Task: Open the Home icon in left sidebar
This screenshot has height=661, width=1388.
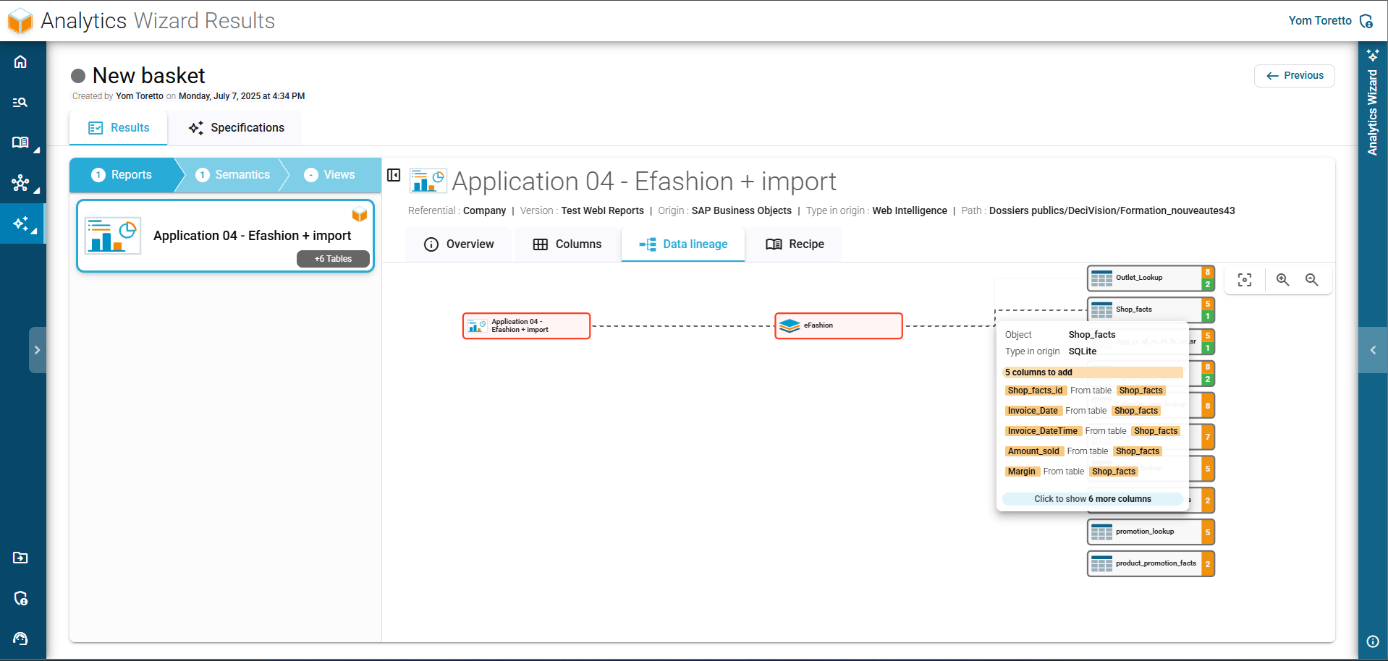Action: [x=20, y=62]
